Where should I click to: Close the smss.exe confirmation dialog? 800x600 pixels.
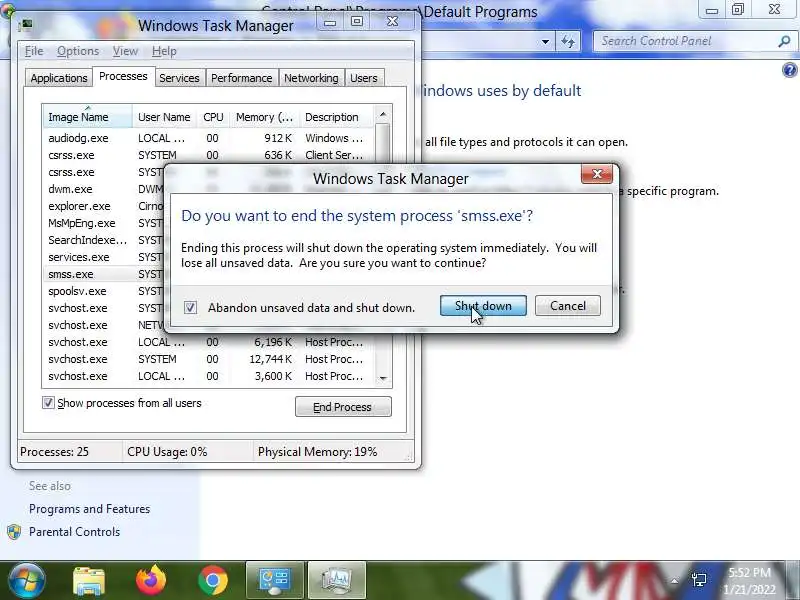coord(597,174)
